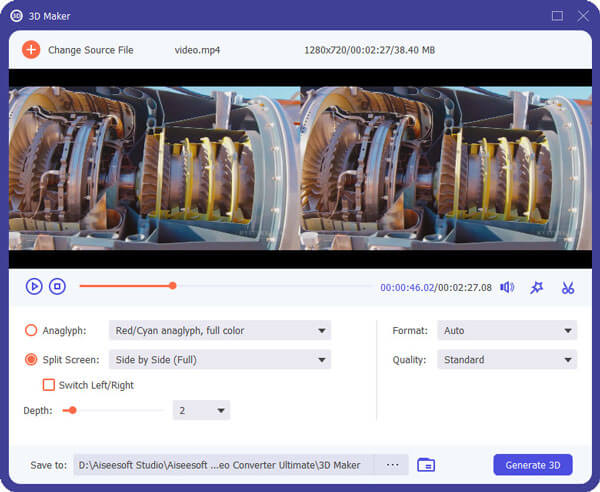Screen dimensions: 600x492
Task: Expand the Quality Standard dropdown
Action: click(507, 360)
